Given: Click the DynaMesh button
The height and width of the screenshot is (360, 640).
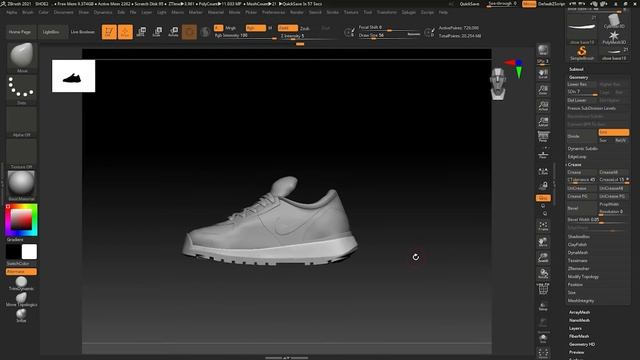Looking at the screenshot, I should [578, 253].
